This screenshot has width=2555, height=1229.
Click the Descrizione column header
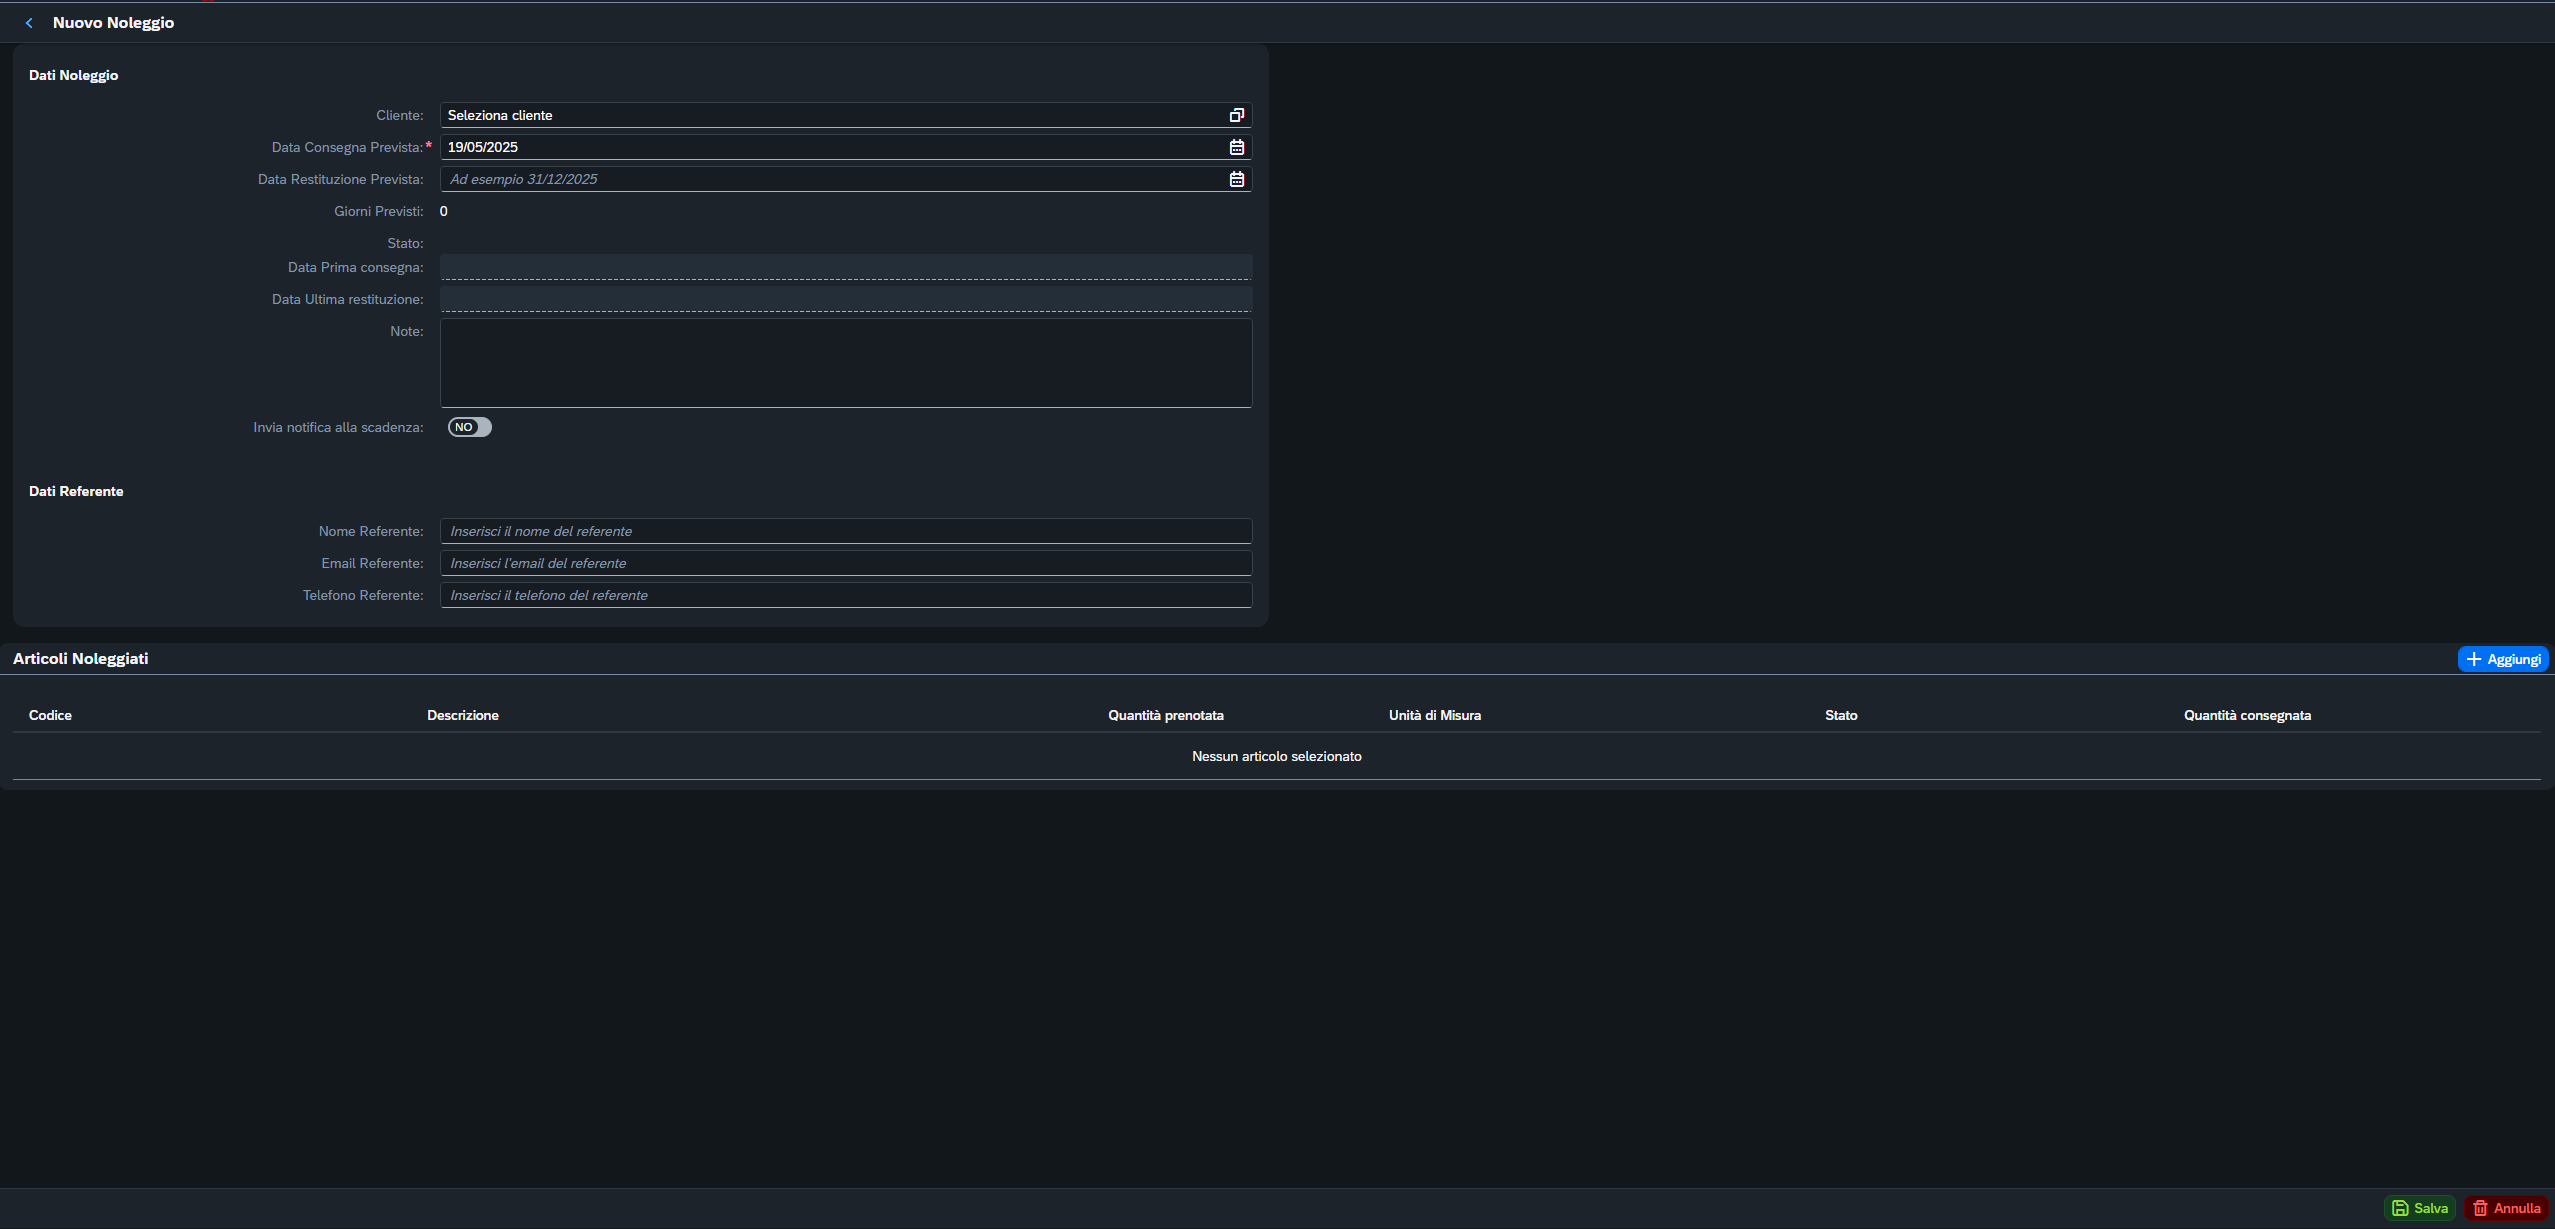coord(462,716)
